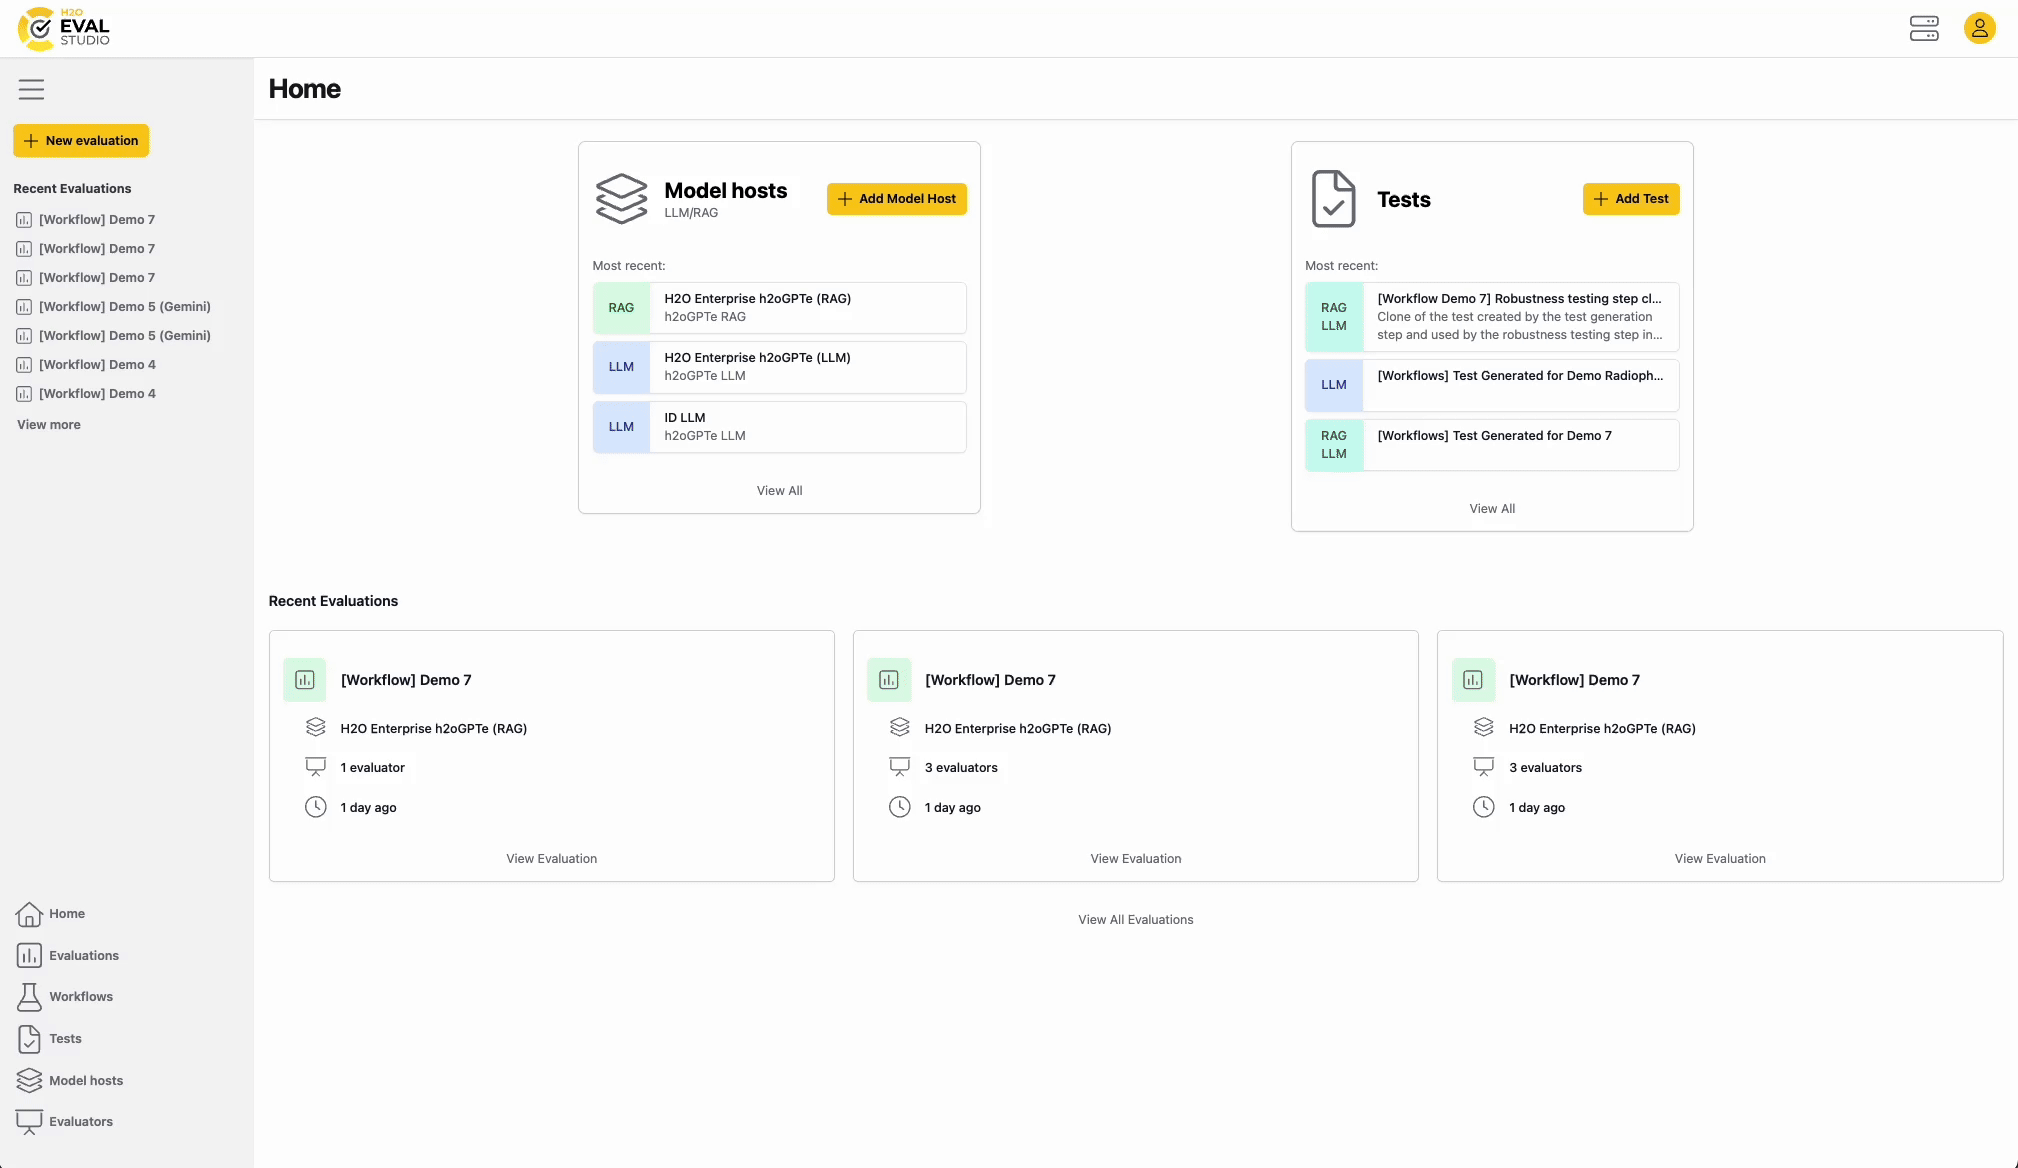This screenshot has width=2018, height=1168.
Task: Open the user profile menu
Action: (x=1980, y=28)
